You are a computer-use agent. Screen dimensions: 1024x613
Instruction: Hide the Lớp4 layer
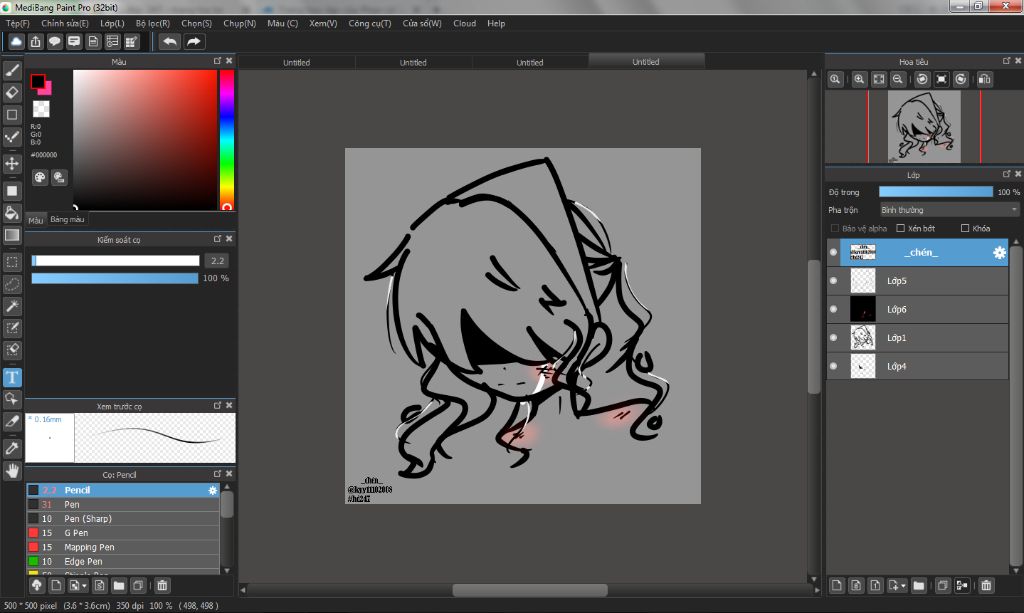[x=833, y=366]
